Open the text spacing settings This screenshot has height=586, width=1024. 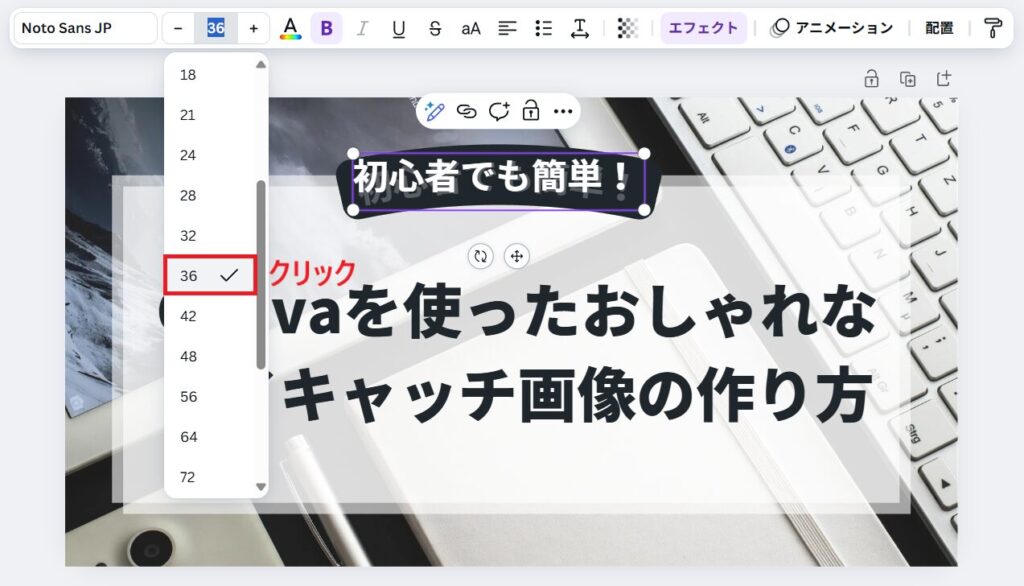pyautogui.click(x=579, y=28)
